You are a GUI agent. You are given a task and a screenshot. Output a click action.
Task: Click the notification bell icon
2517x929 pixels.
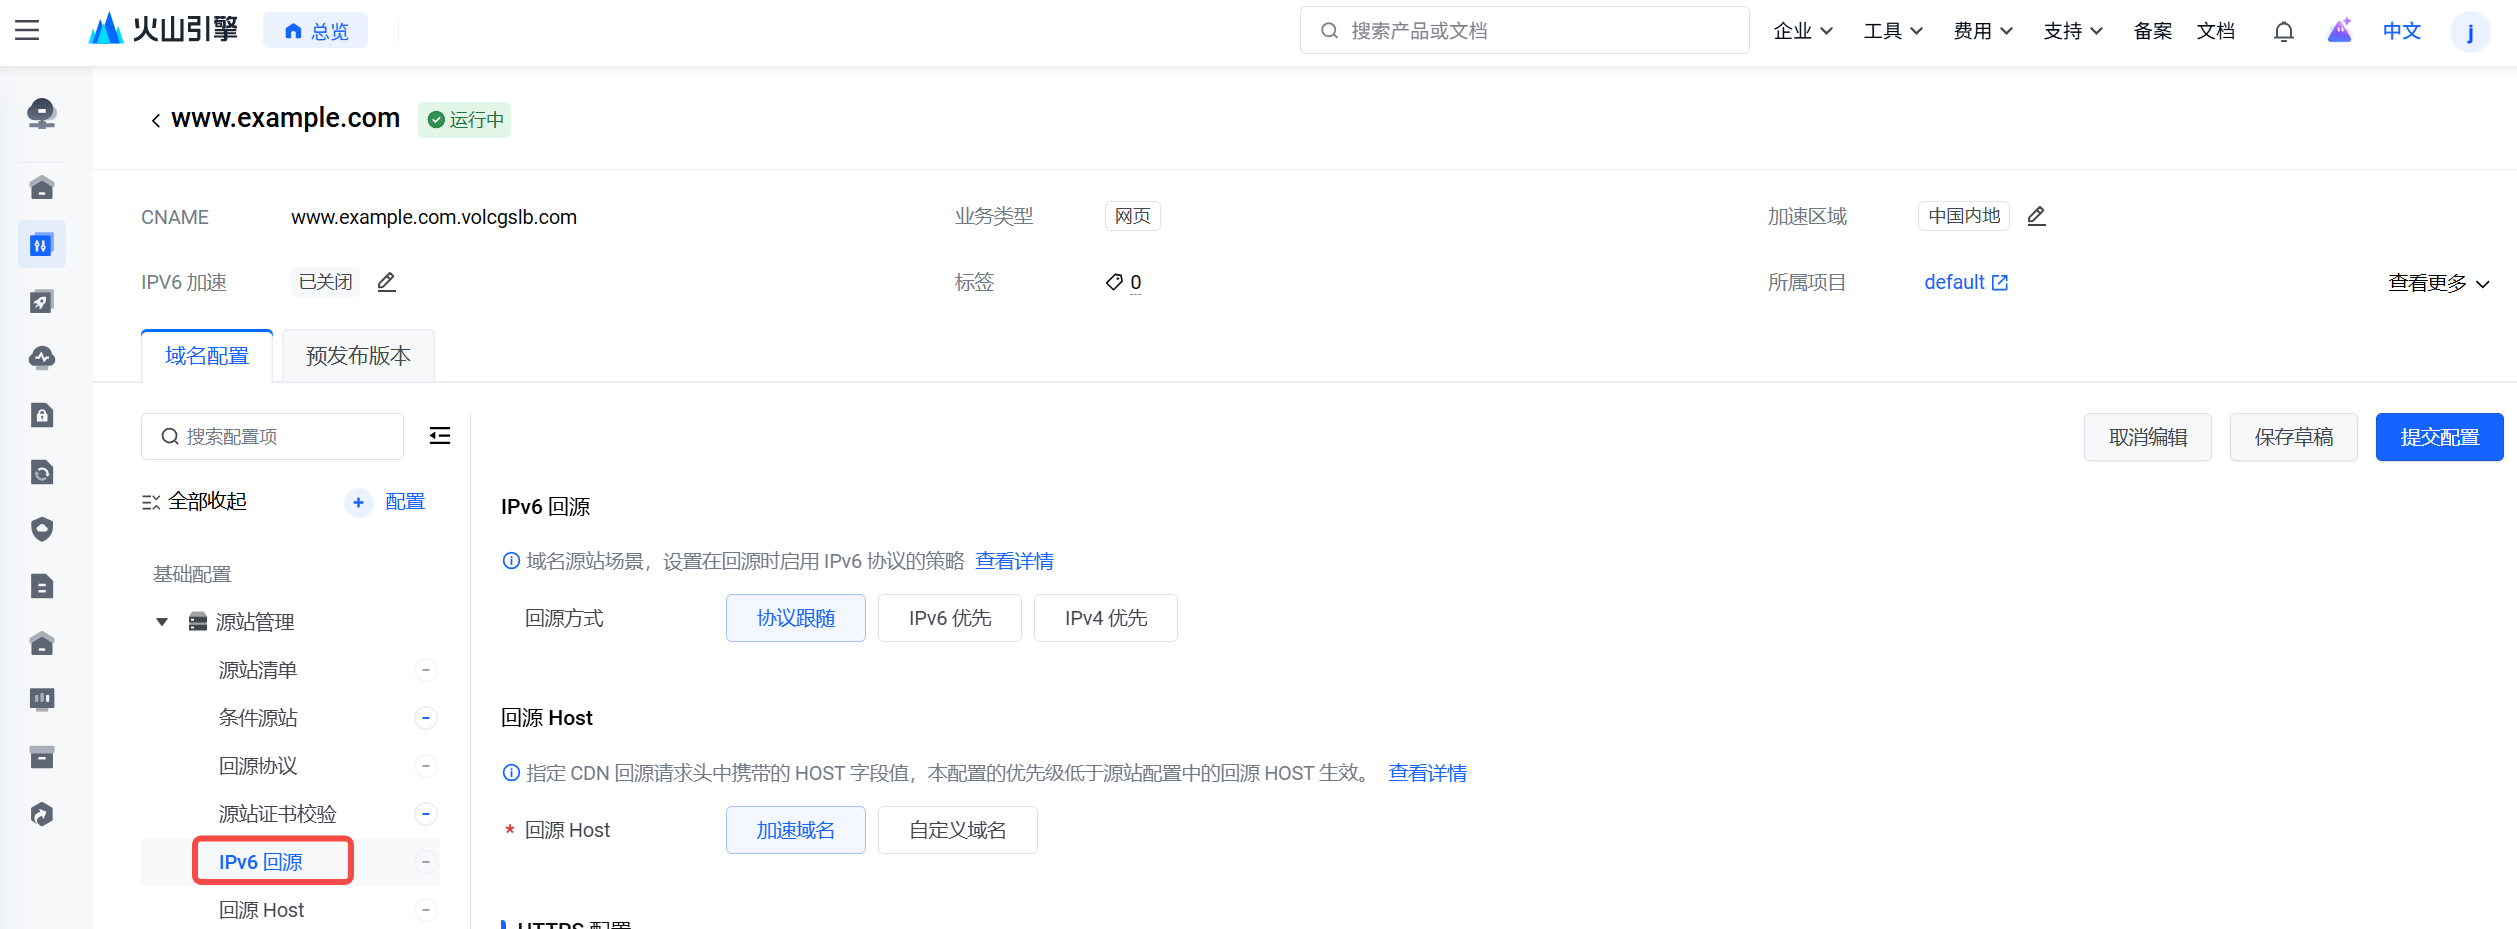point(2283,32)
